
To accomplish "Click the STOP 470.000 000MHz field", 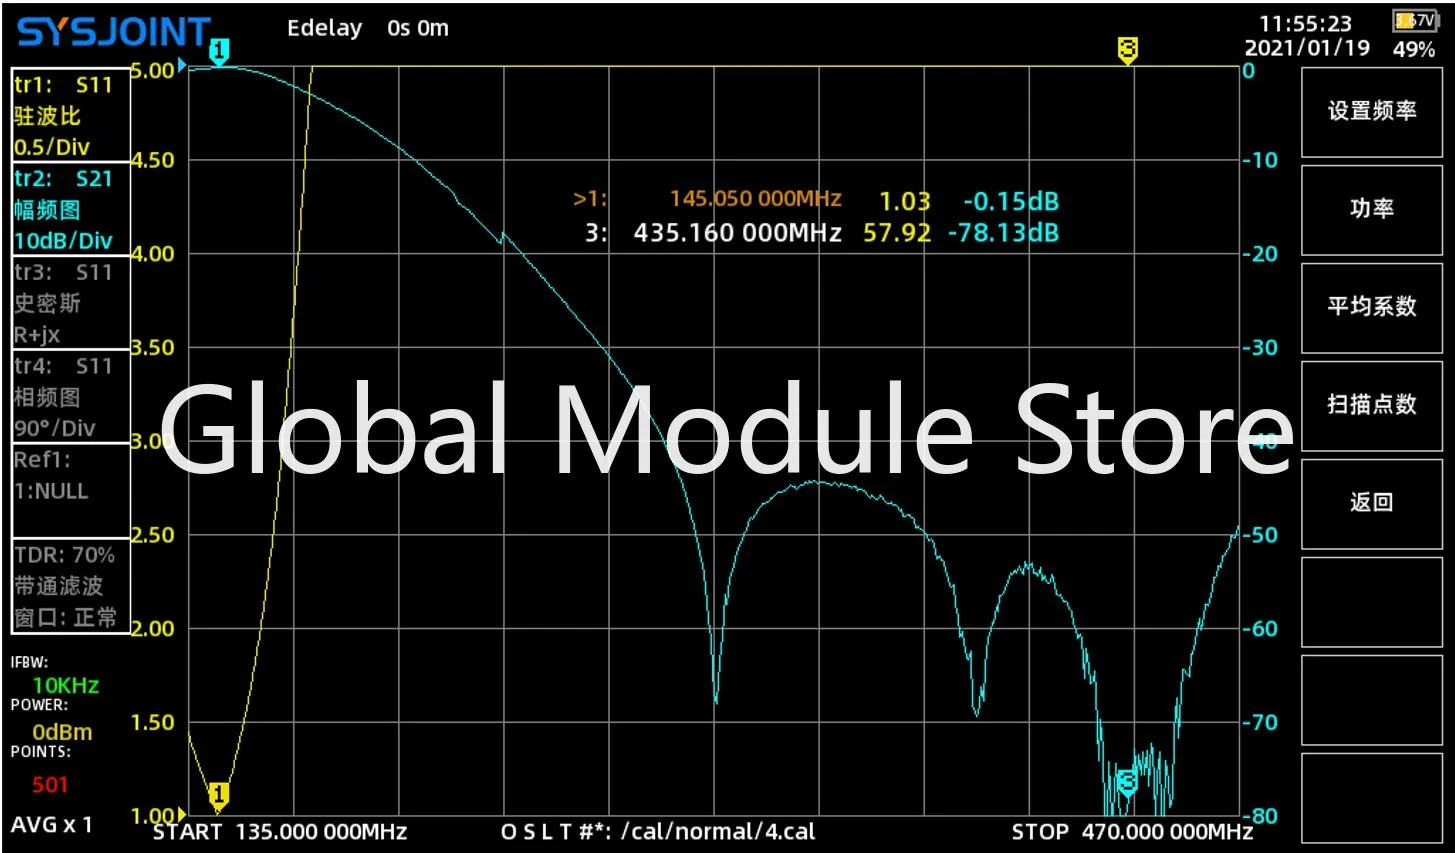I will (x=1132, y=832).
